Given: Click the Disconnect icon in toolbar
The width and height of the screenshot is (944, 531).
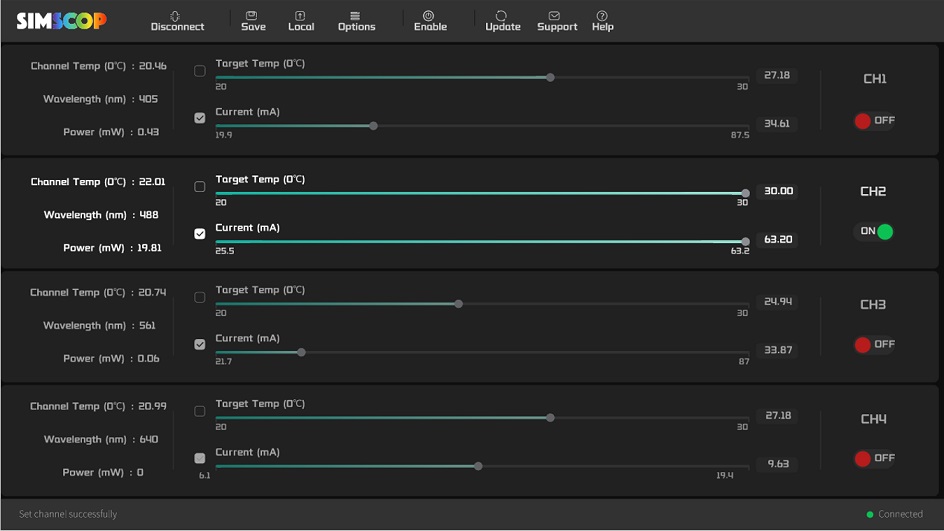Looking at the screenshot, I should (x=177, y=16).
